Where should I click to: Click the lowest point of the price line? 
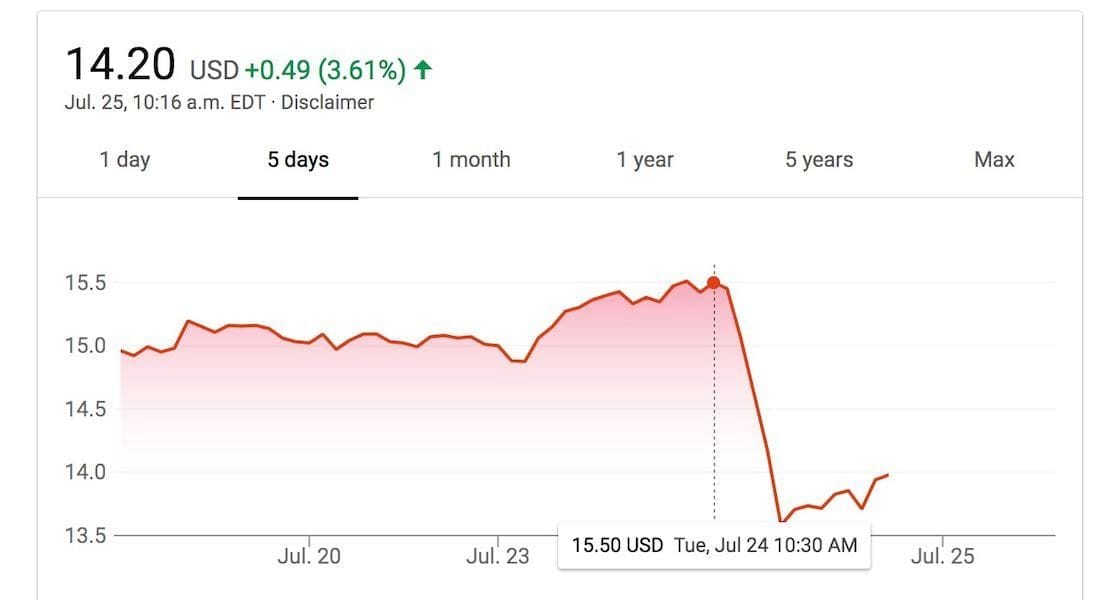(x=780, y=521)
